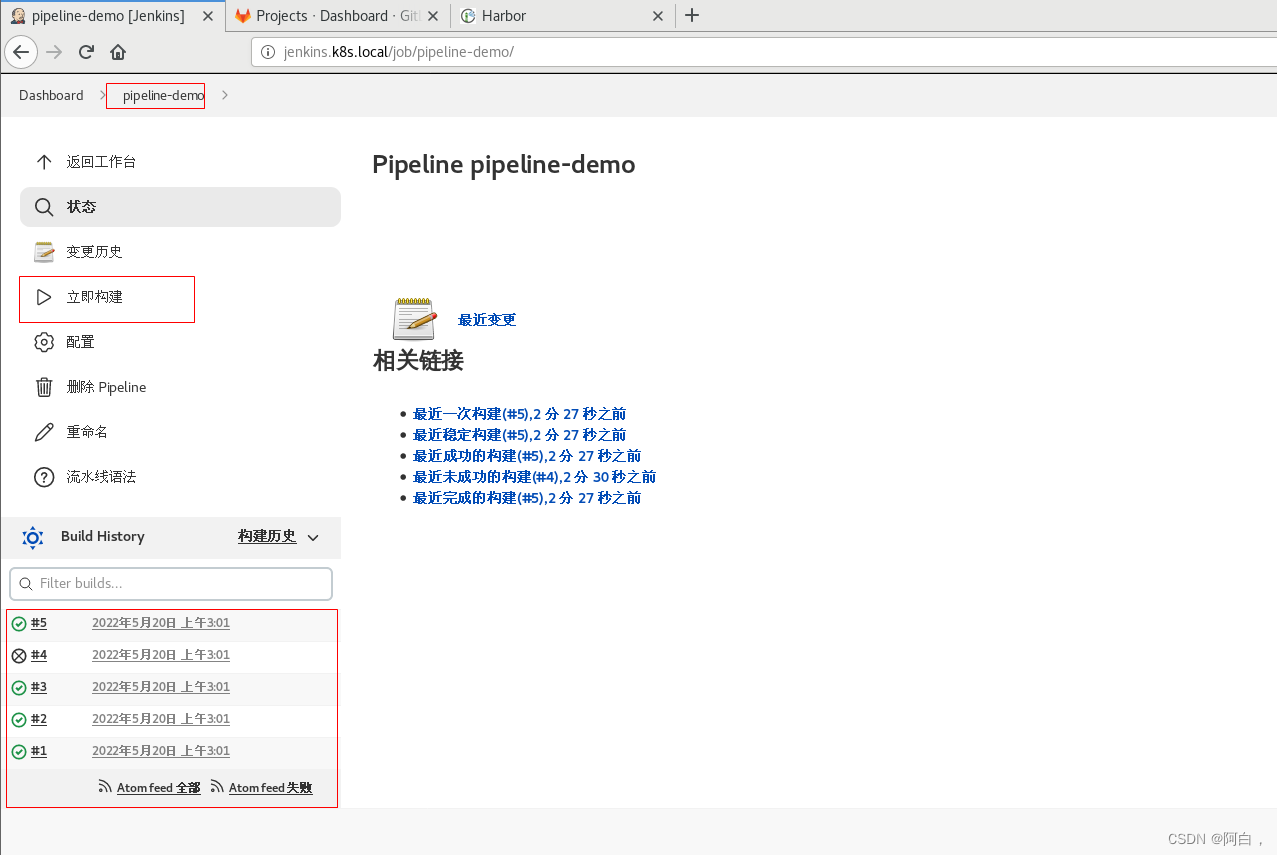Click the failed status icon of build #4
The width and height of the screenshot is (1277, 855).
[x=19, y=656]
